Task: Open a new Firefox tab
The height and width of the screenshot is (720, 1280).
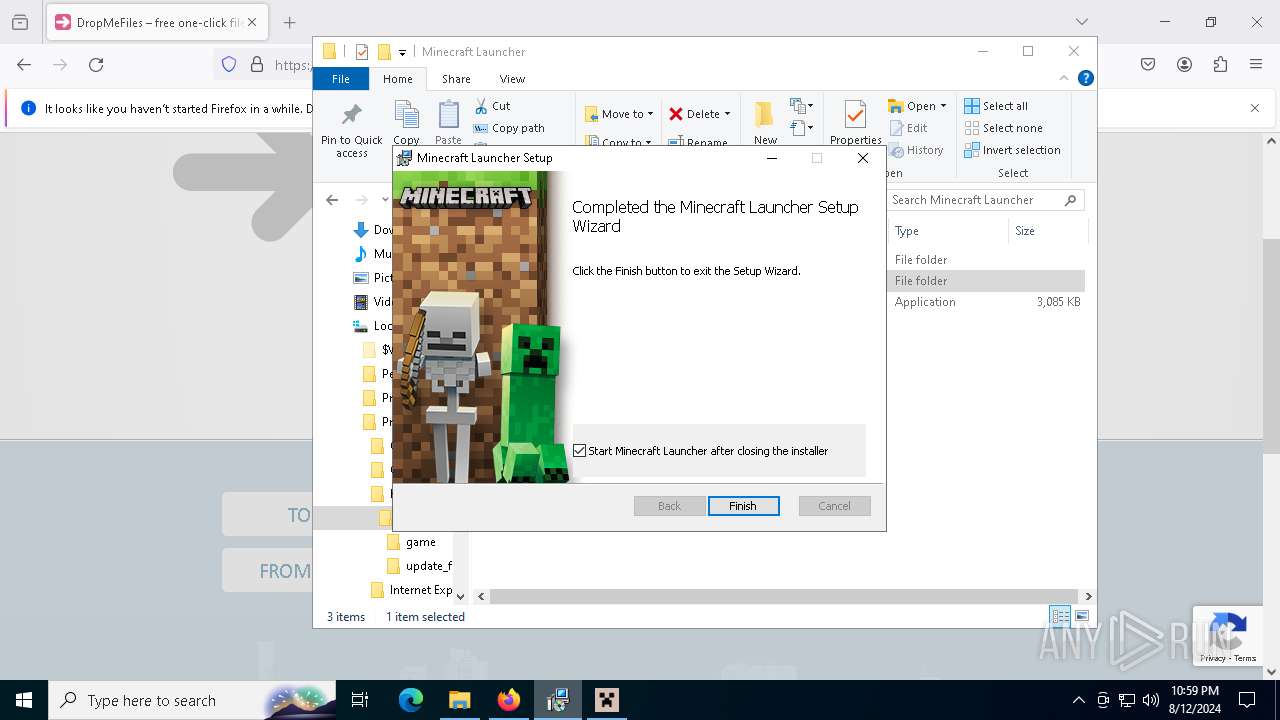Action: coord(289,22)
